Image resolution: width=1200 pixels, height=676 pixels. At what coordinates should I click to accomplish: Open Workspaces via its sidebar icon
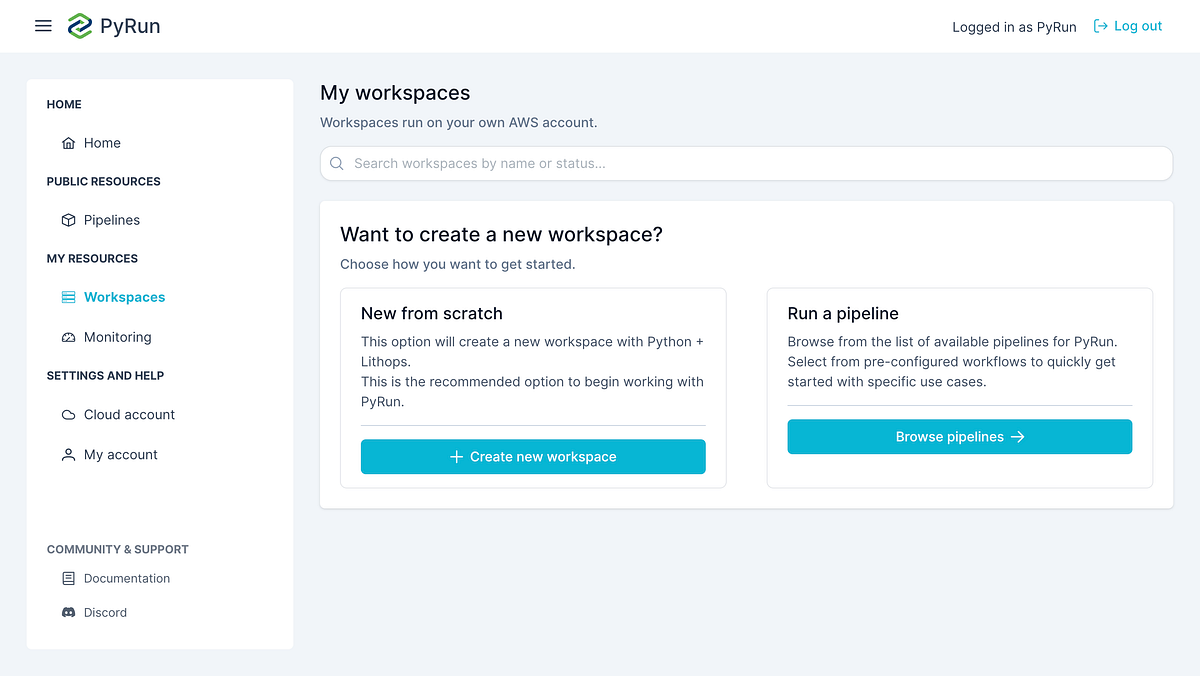click(68, 296)
